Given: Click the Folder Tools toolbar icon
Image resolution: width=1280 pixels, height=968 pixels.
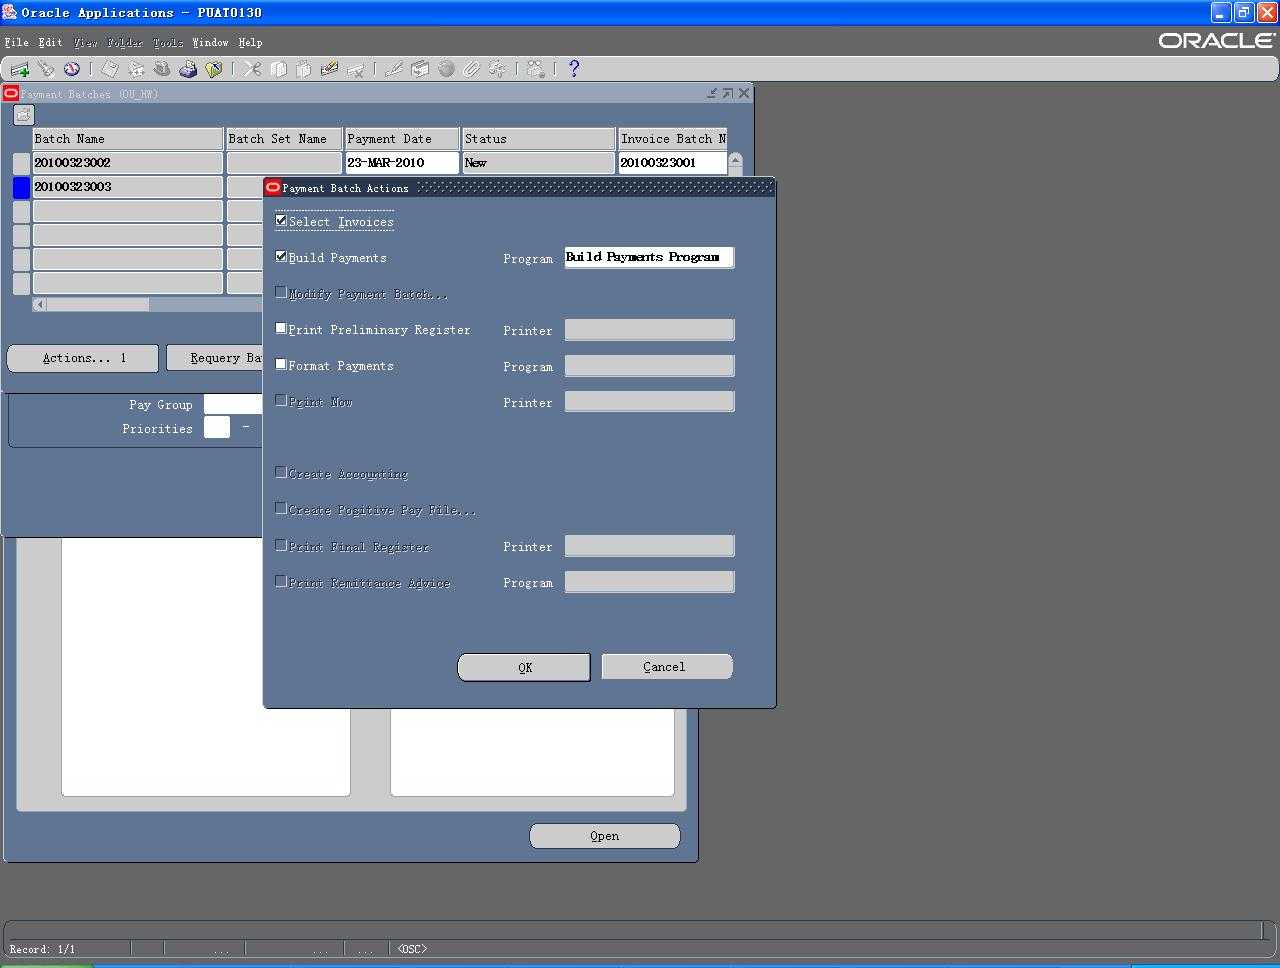Looking at the screenshot, I should (x=498, y=69).
